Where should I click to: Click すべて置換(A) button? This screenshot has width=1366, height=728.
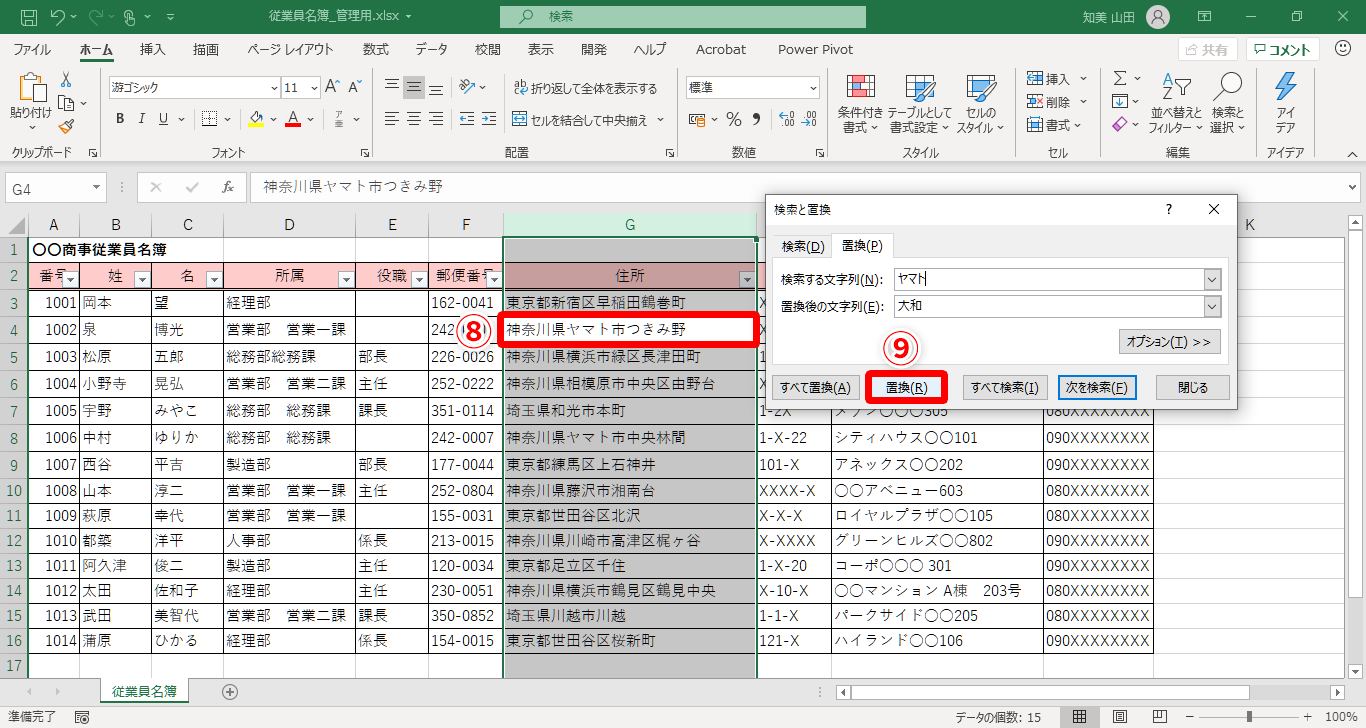tap(815, 388)
